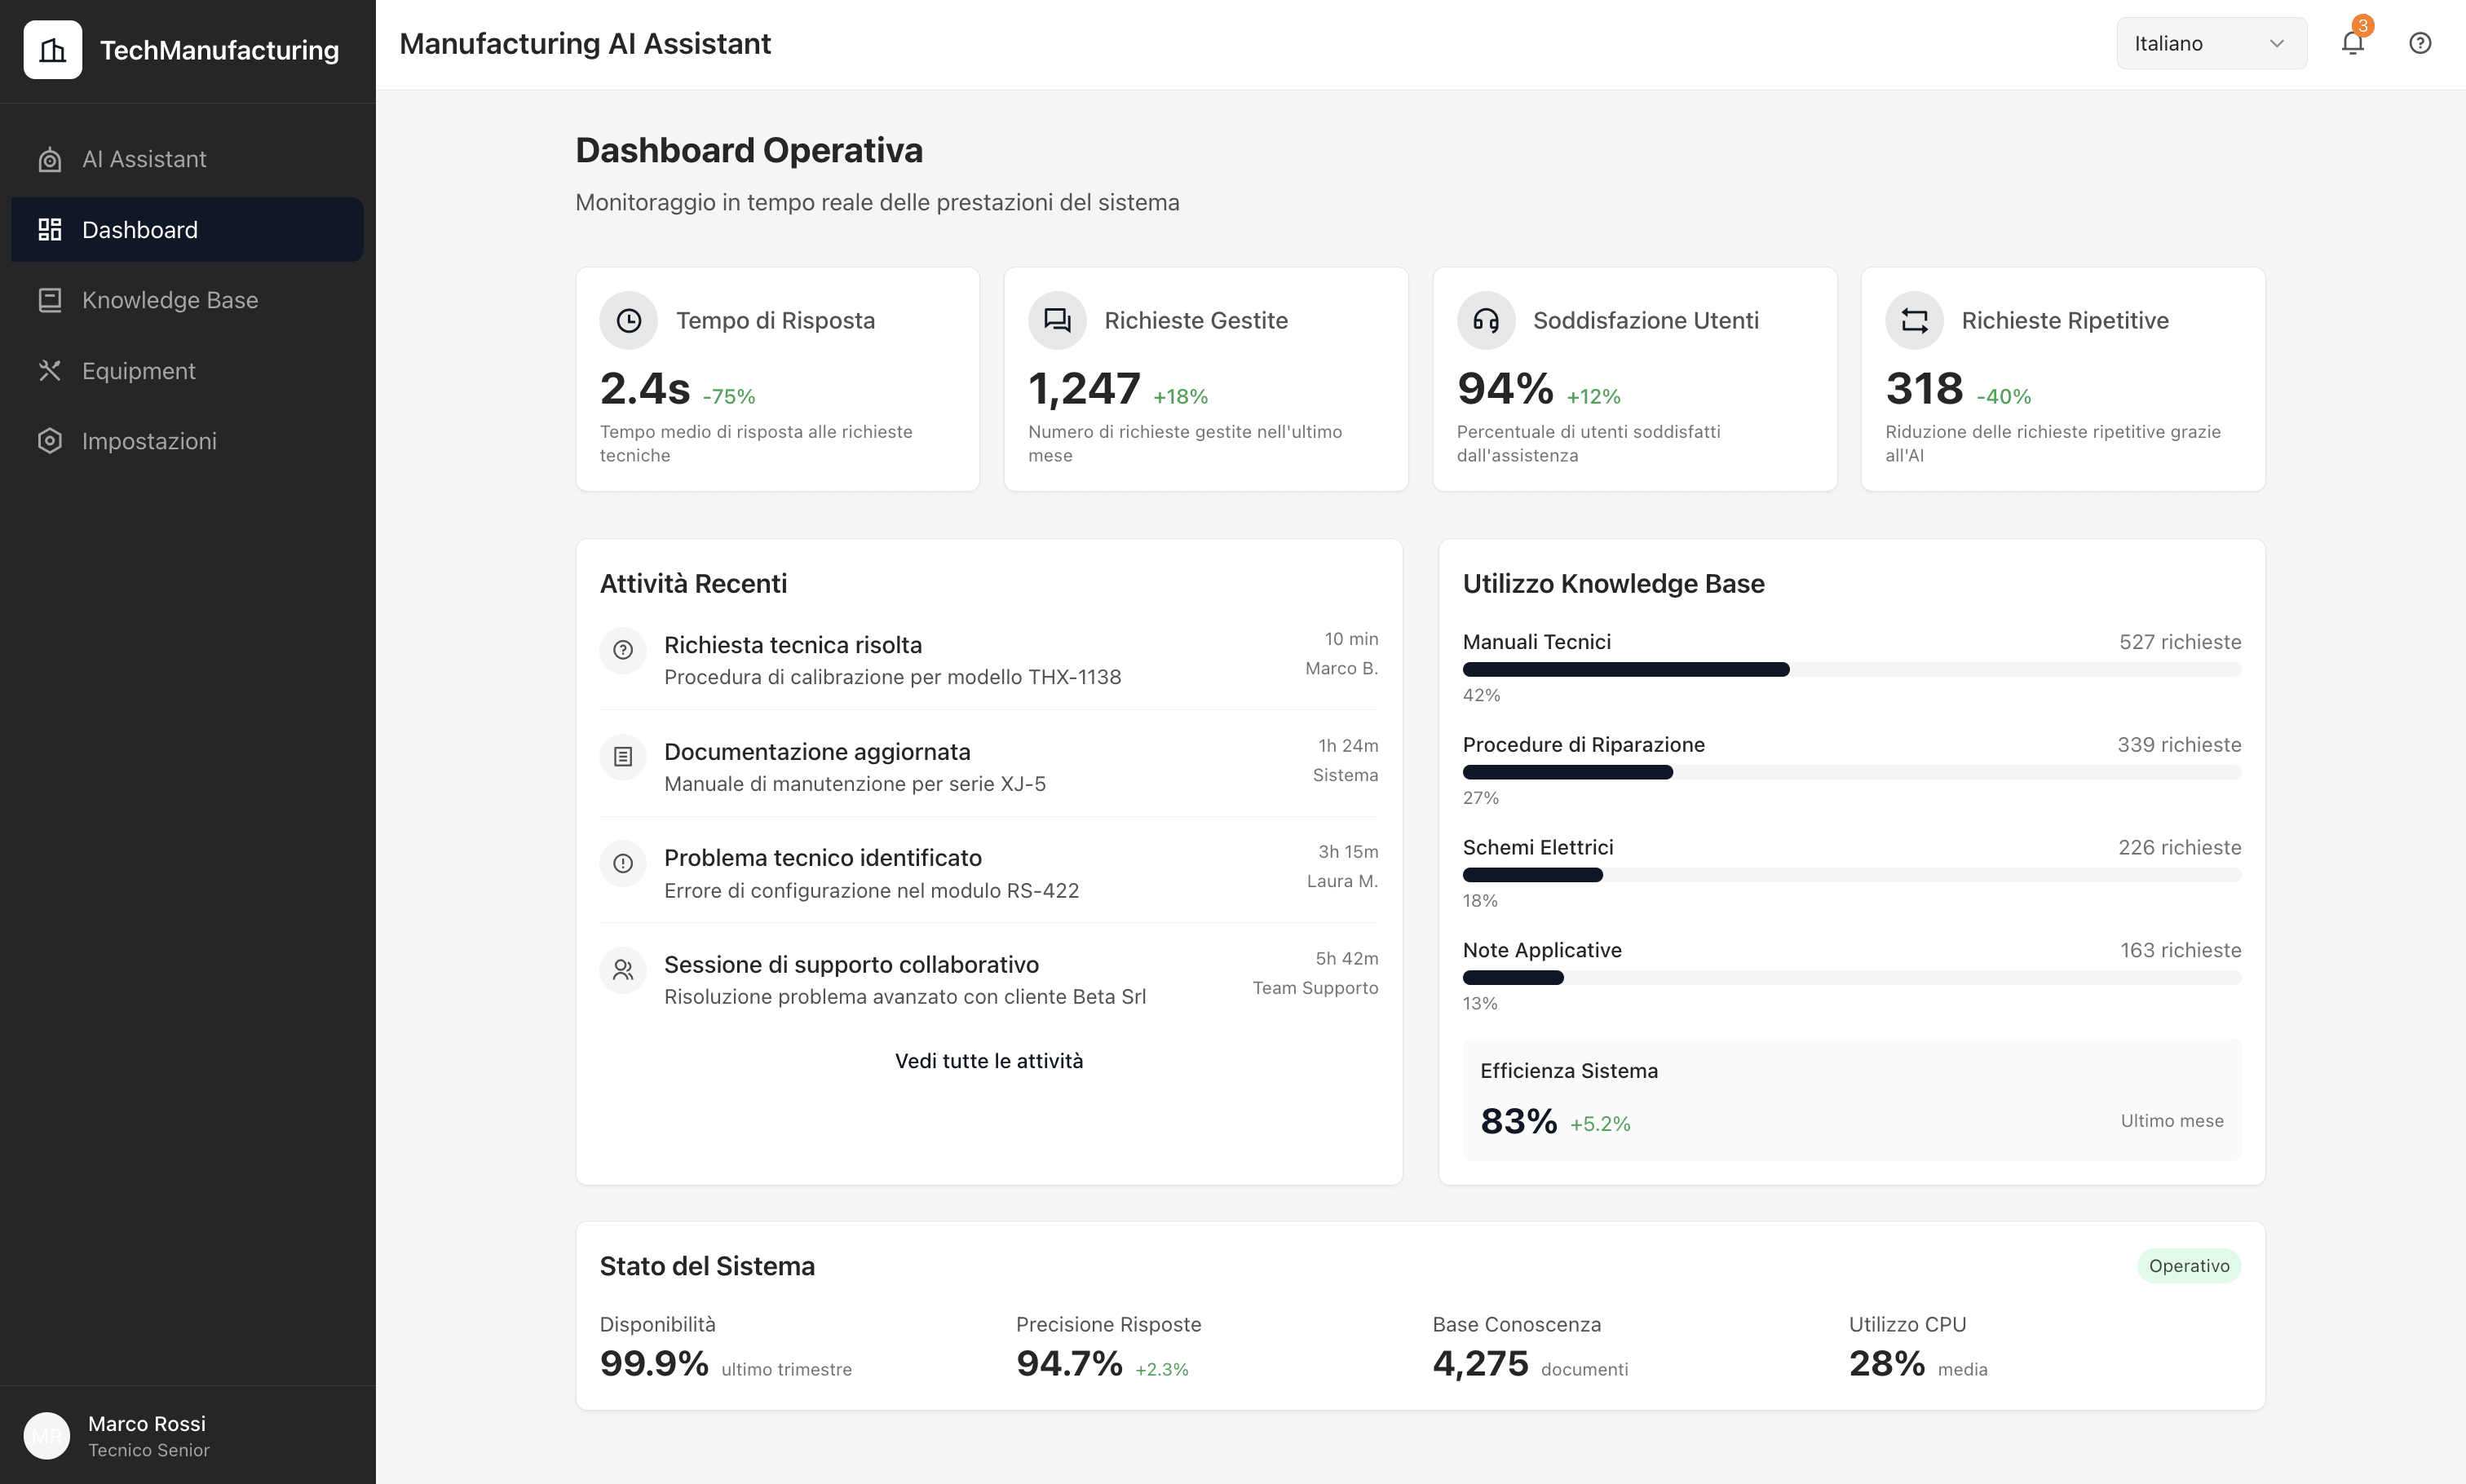Click Procedura di calibrazione THX-1138 description

[x=892, y=677]
